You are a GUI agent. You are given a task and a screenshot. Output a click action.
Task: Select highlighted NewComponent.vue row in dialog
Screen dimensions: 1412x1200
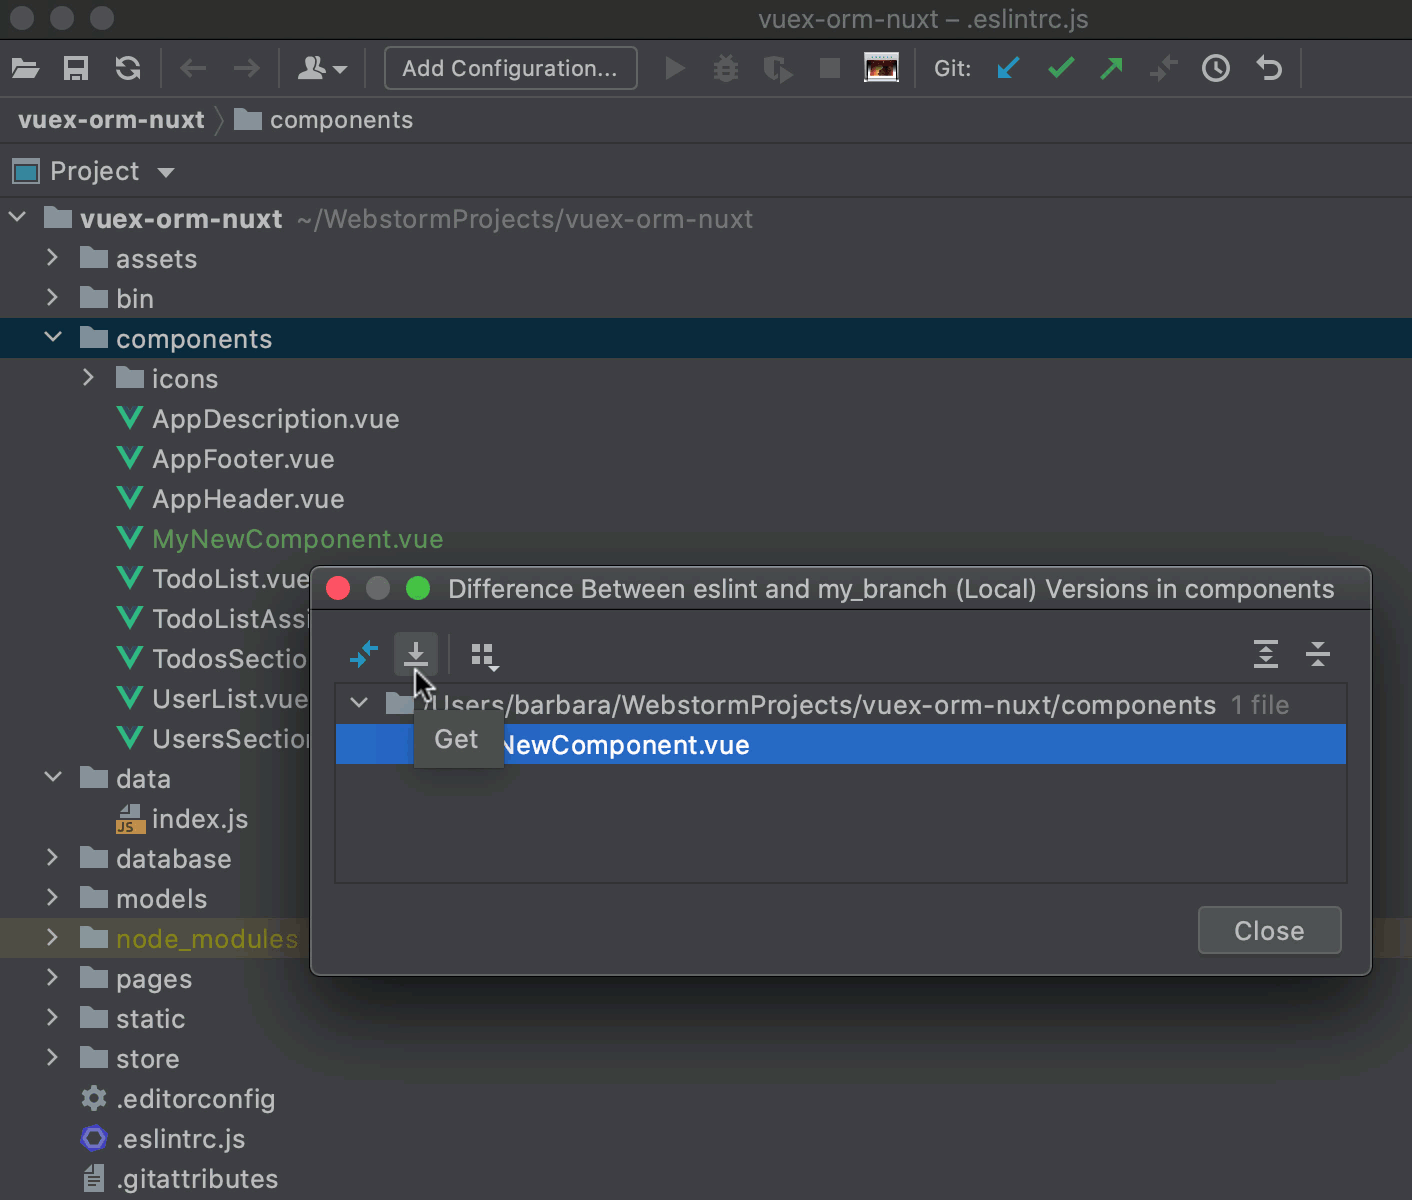841,744
